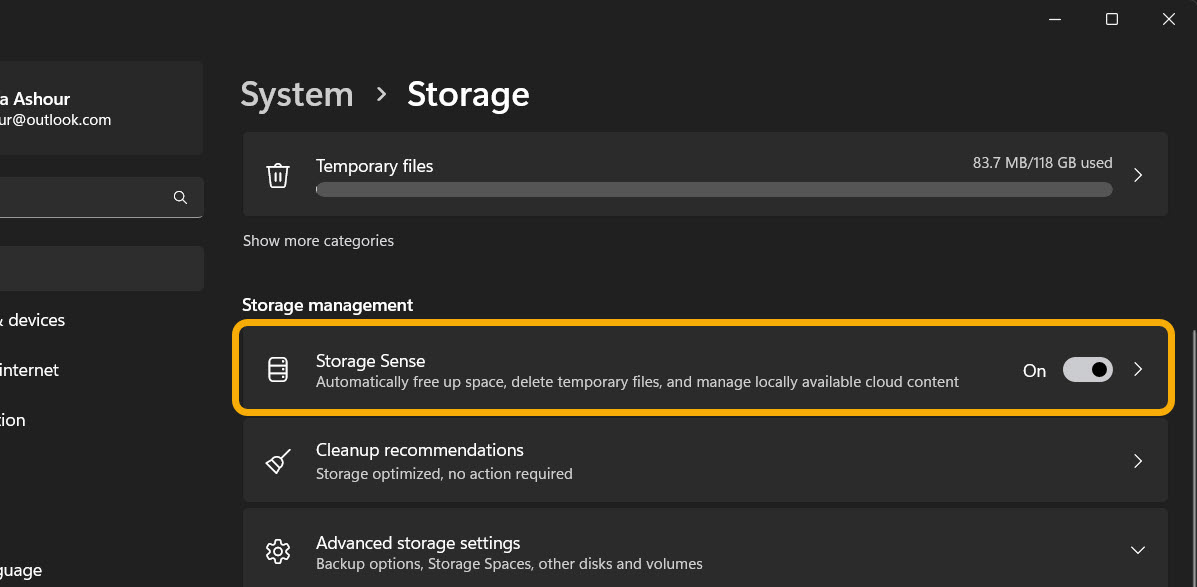
Task: Select the Storage Sense row
Action: coord(650,368)
